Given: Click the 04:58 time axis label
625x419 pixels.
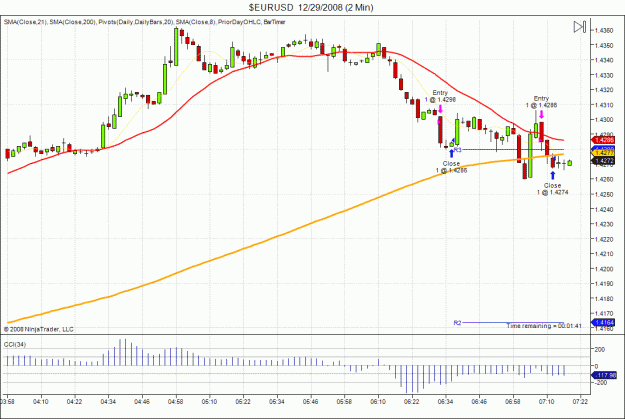Looking at the screenshot, I should (175, 401).
